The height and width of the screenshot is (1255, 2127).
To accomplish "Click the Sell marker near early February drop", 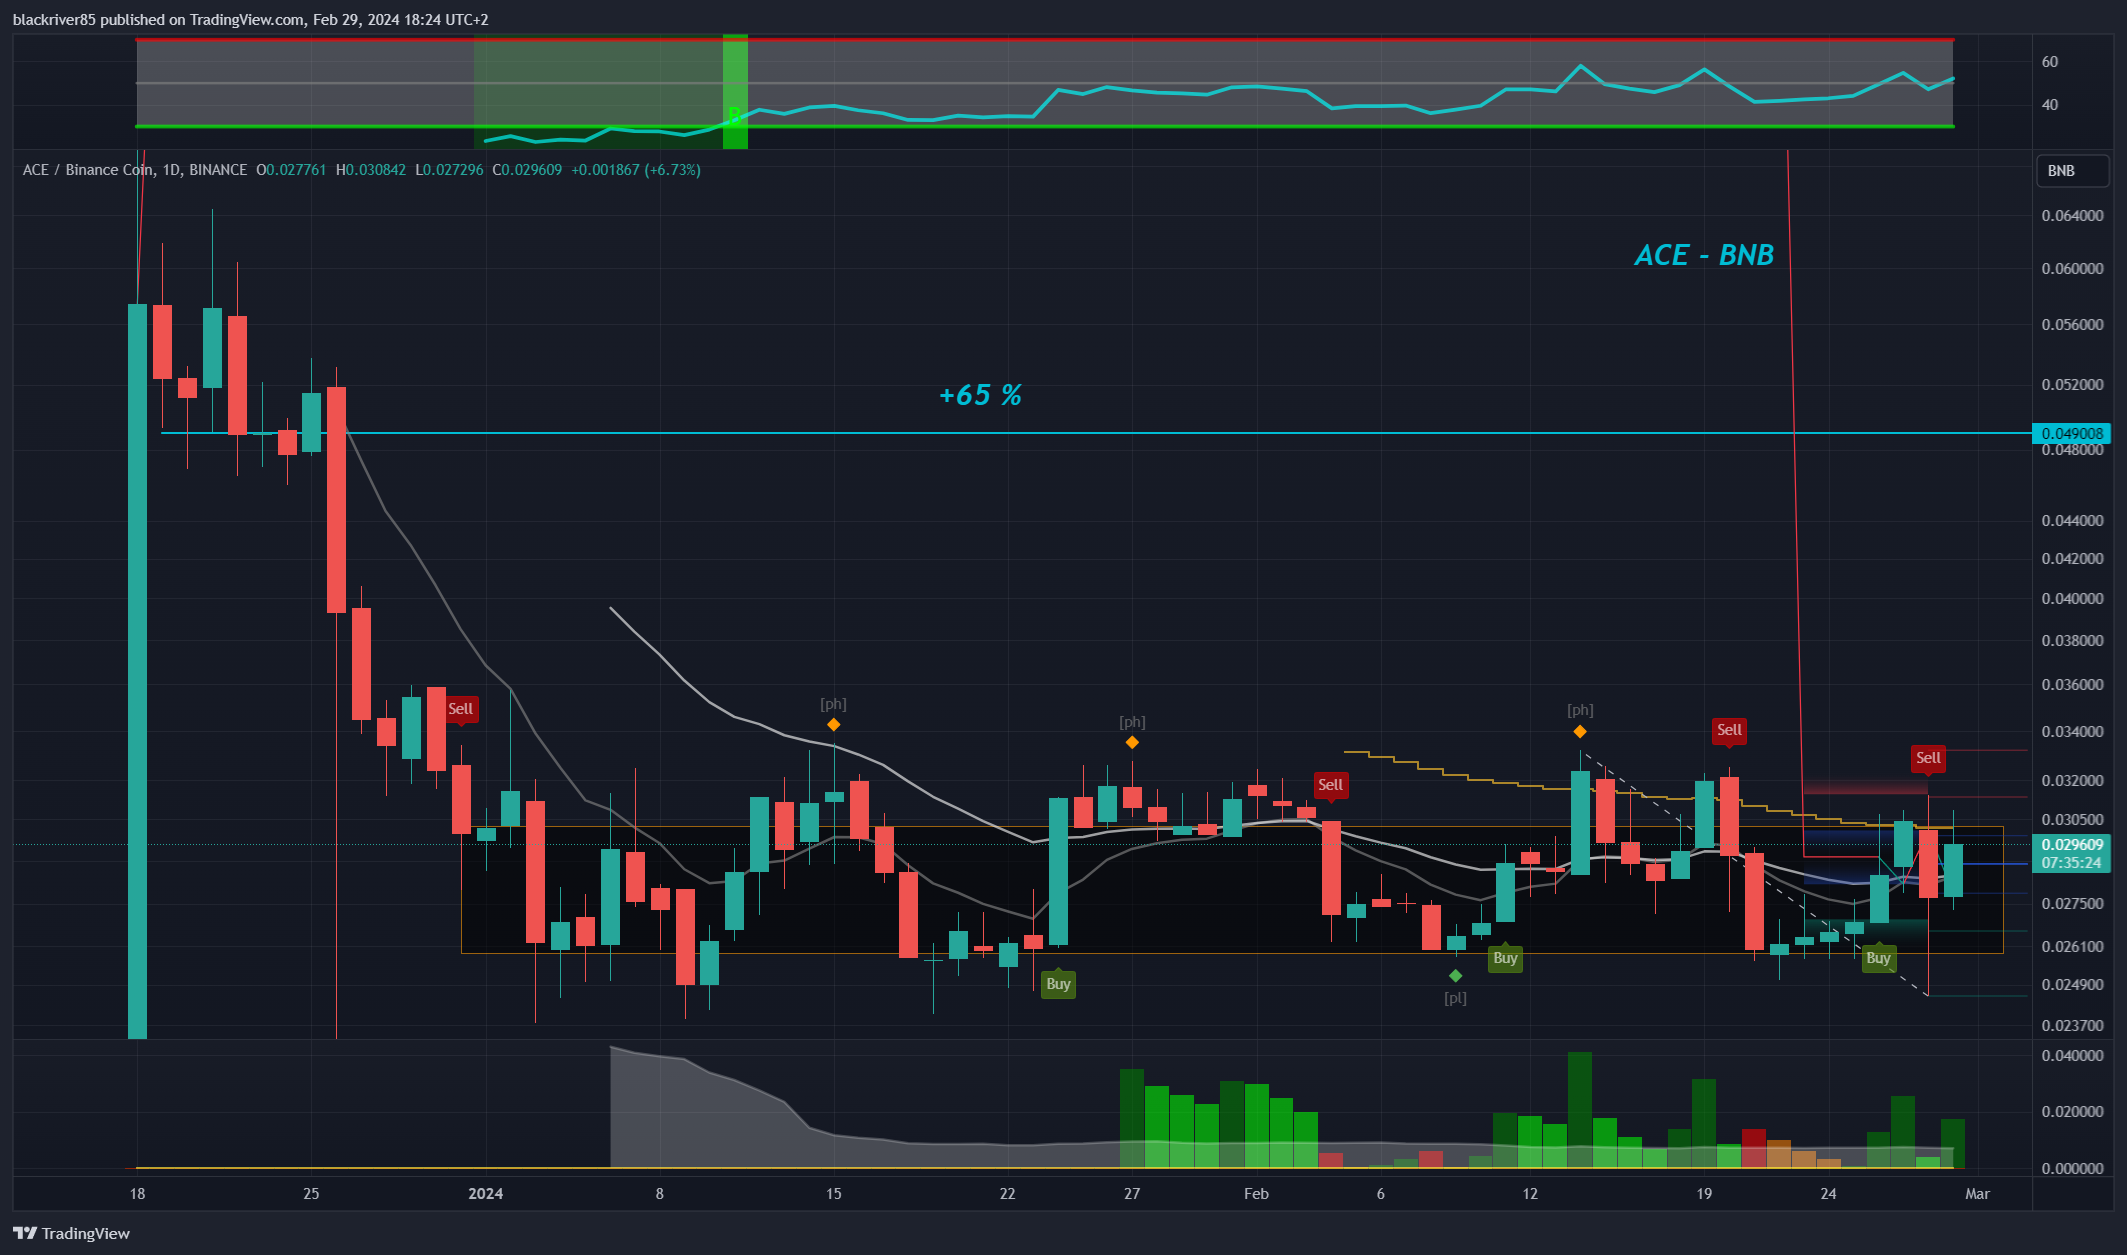I will (x=1330, y=785).
